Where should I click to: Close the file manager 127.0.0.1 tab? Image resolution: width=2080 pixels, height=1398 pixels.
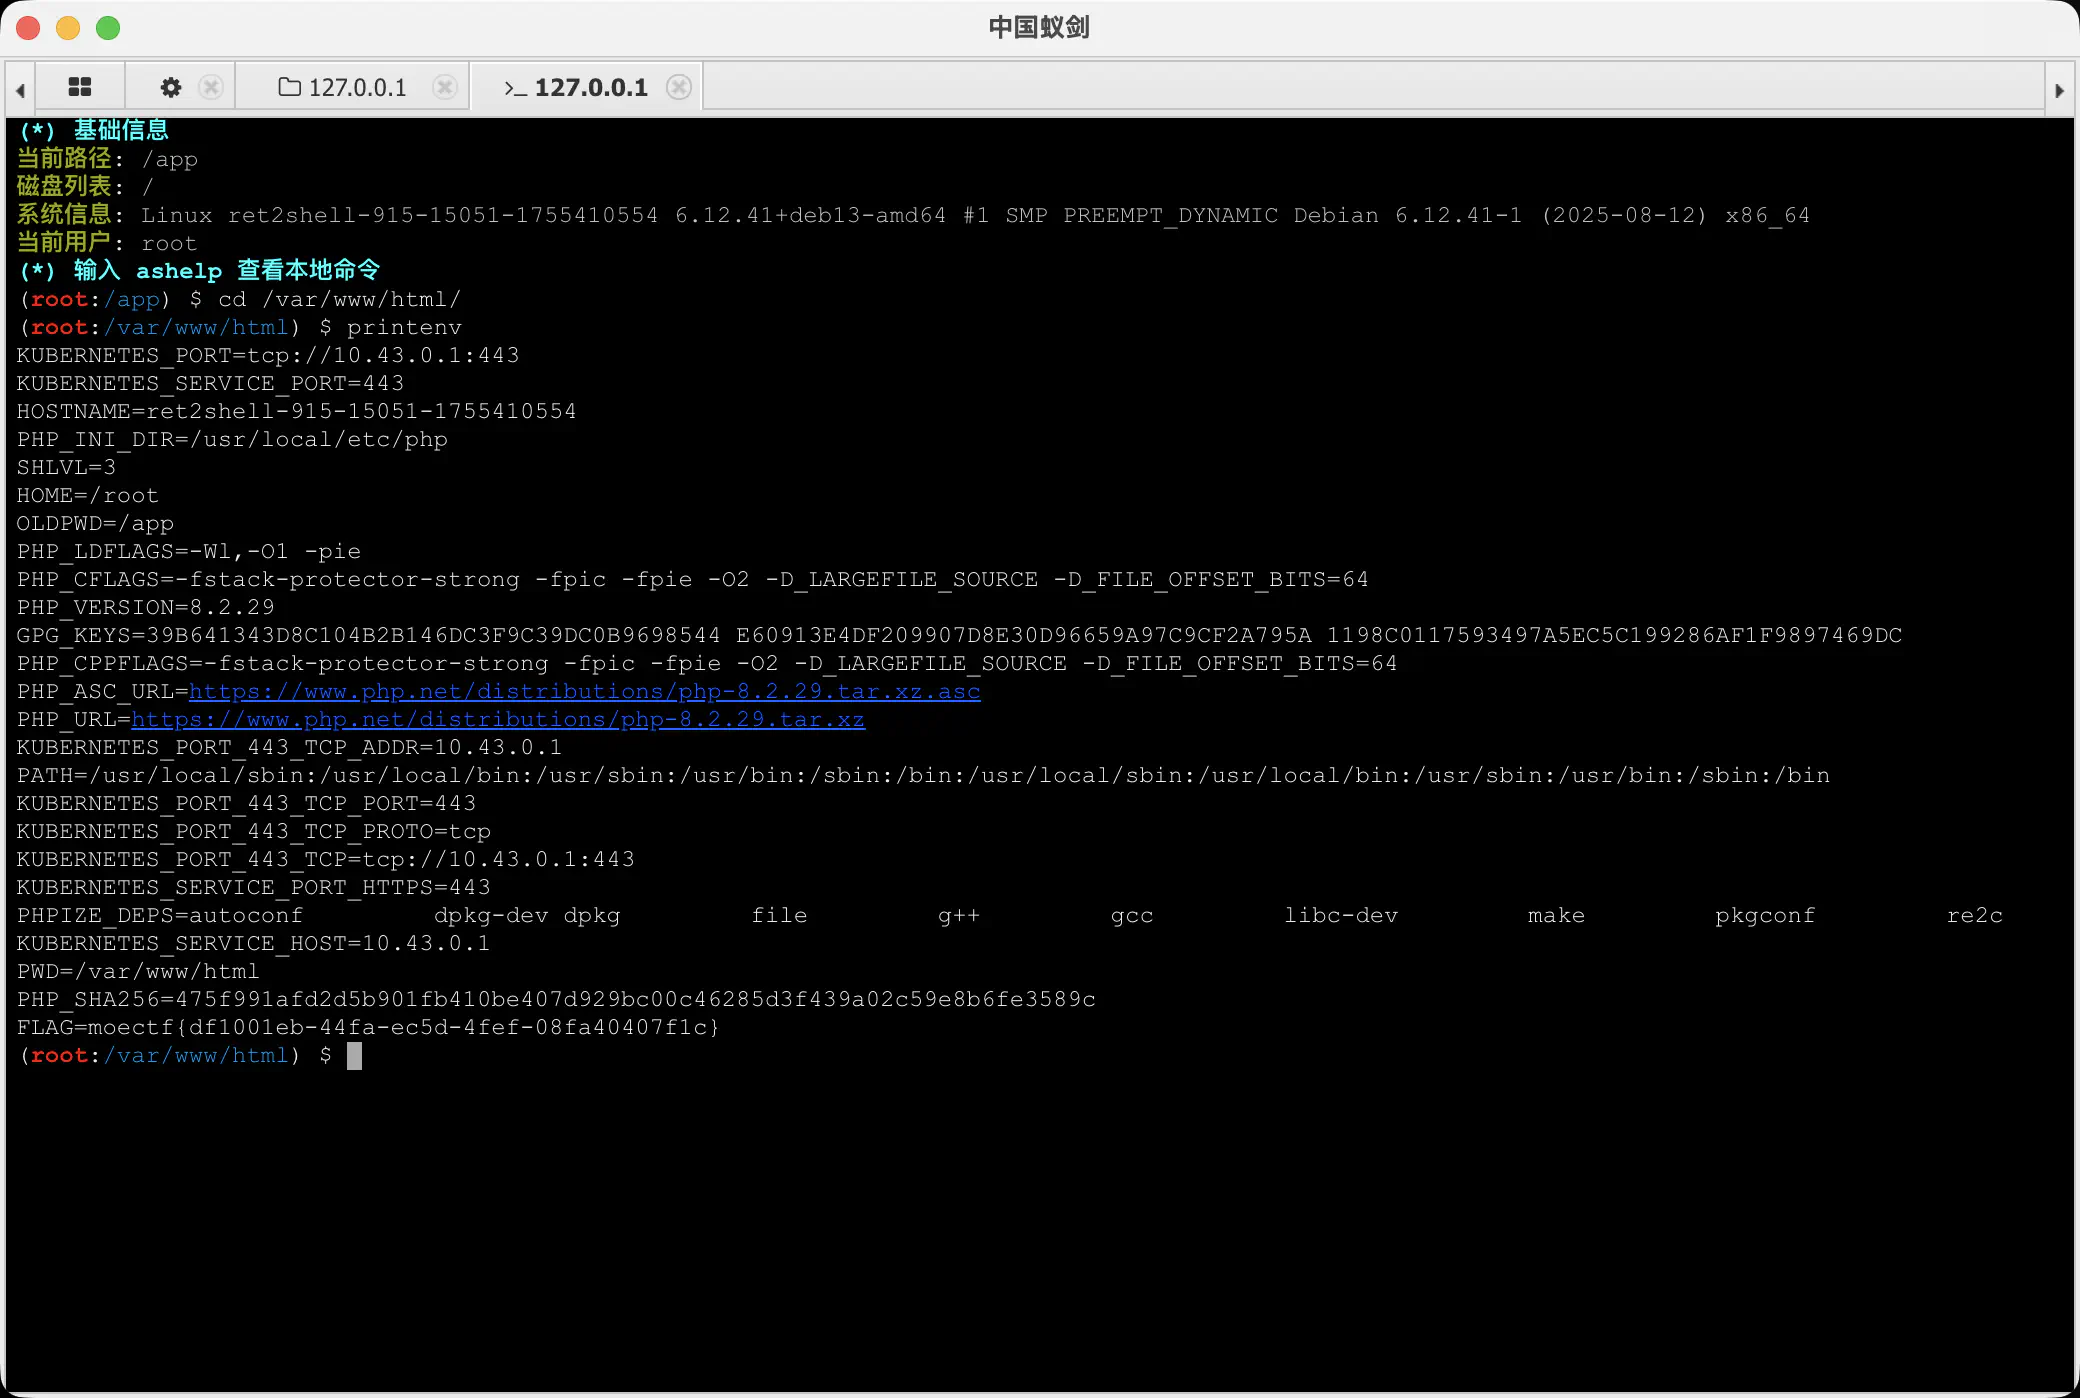click(445, 87)
